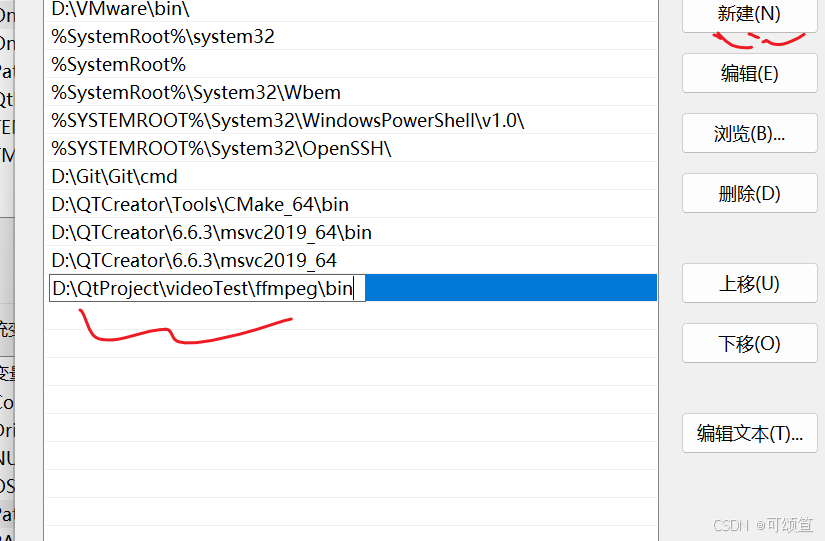Select the D:\VMware\bin\ path entry
The height and width of the screenshot is (541, 825).
(351, 9)
